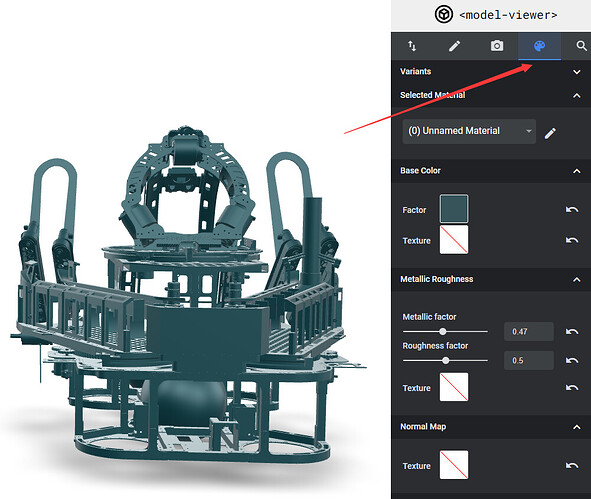Open the magnifier inspector tab
Screen dimensions: 591x499
[x=581, y=46]
